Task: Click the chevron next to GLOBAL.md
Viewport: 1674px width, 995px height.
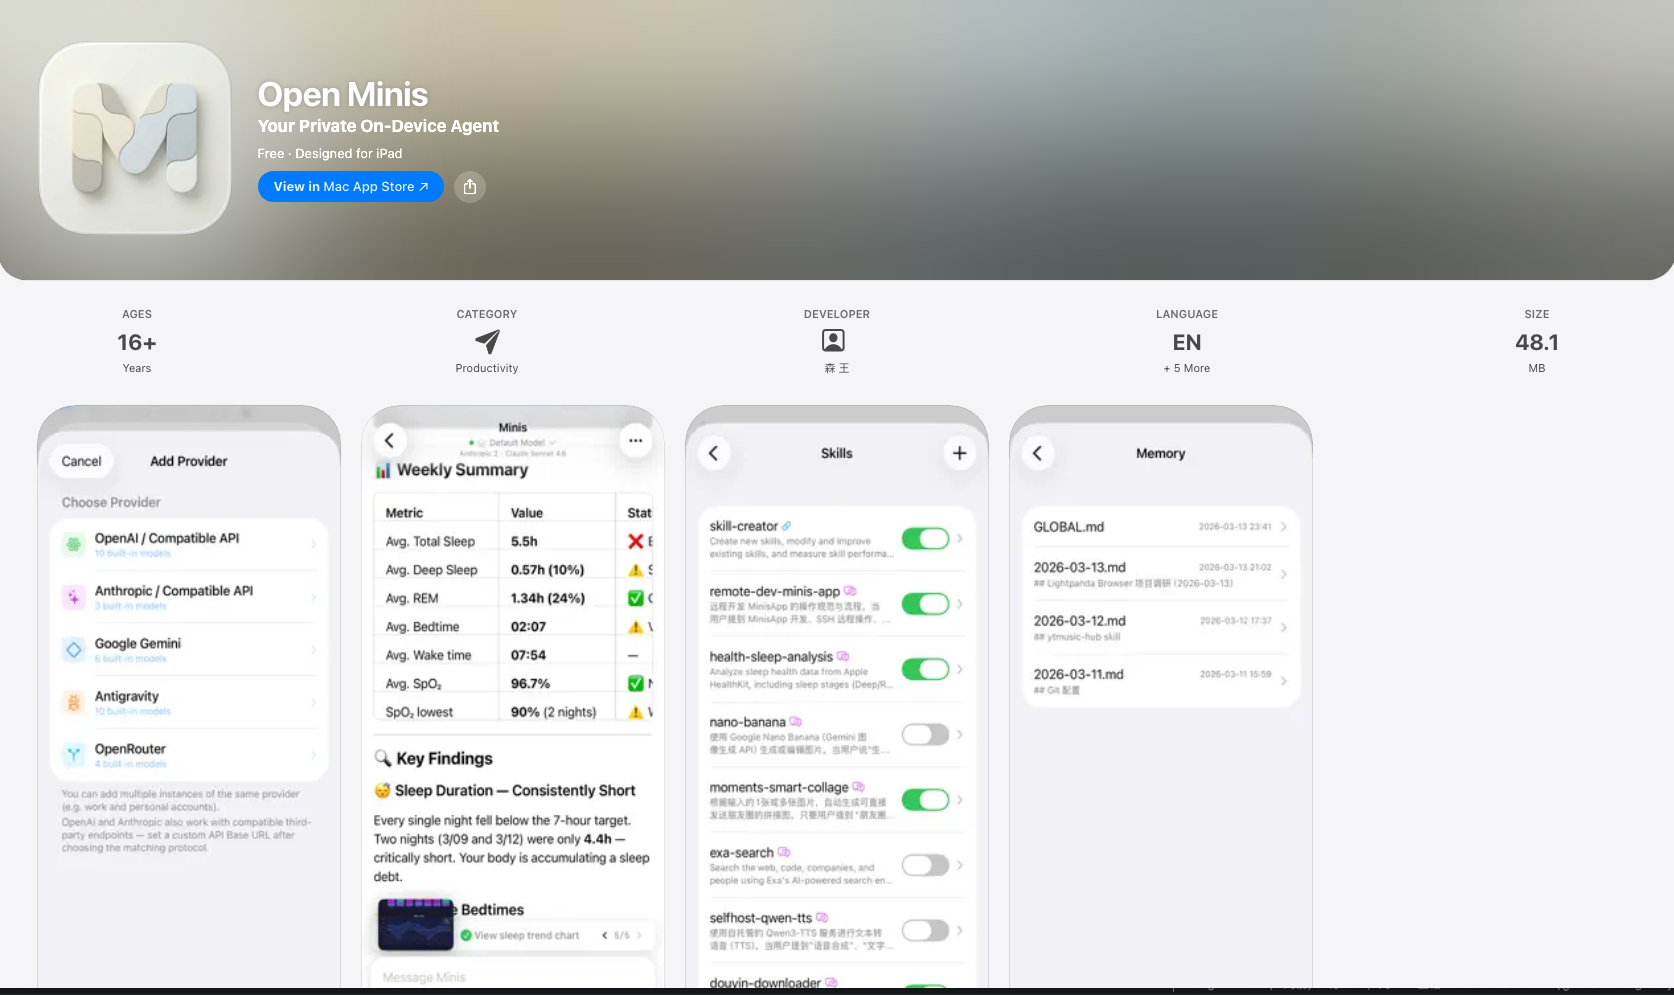Action: tap(1283, 526)
